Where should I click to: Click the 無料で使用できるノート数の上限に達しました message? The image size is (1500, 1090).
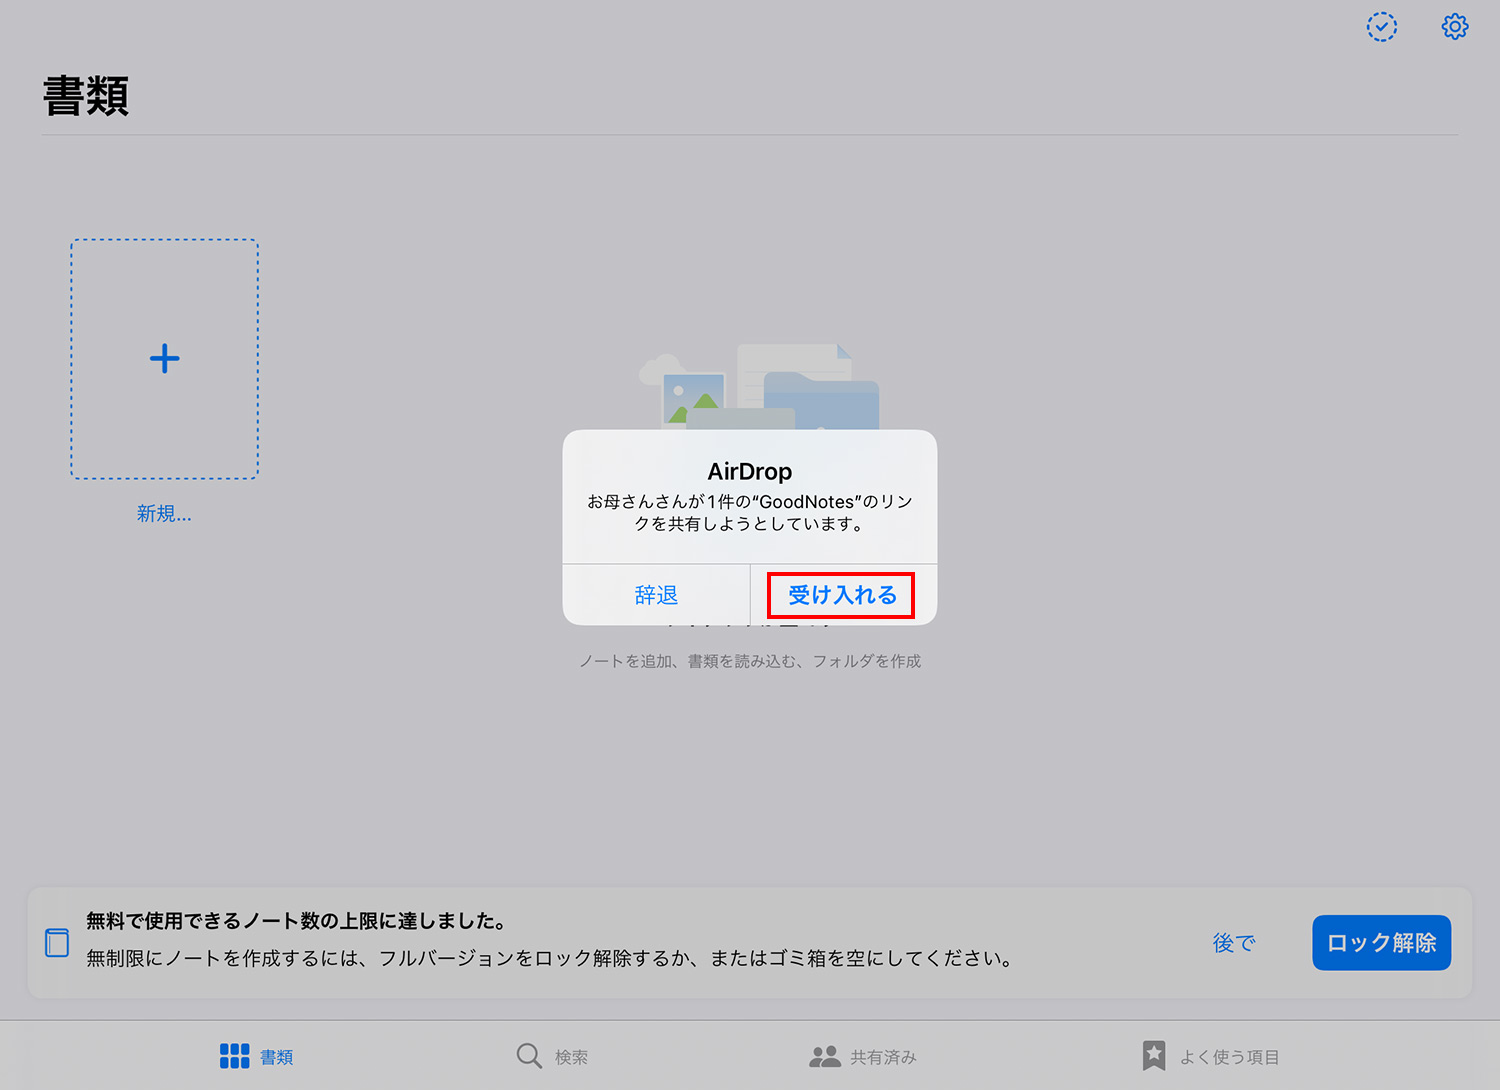296,920
